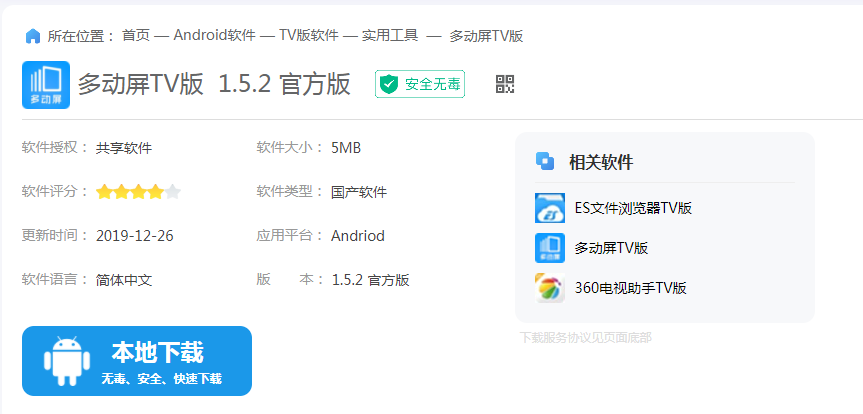
Task: Click the 安全无毒 safety badge
Action: pos(420,84)
